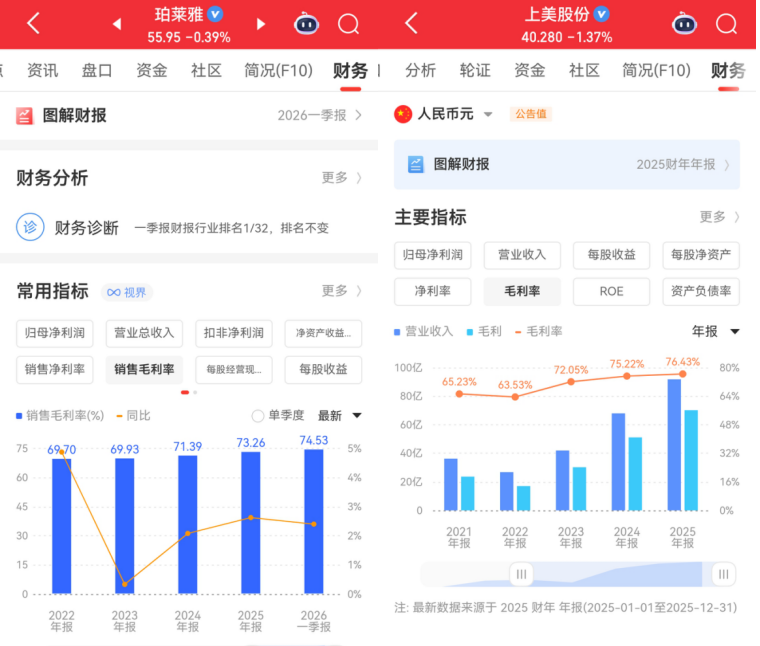Select 净利率 indicator

pyautogui.click(x=432, y=291)
